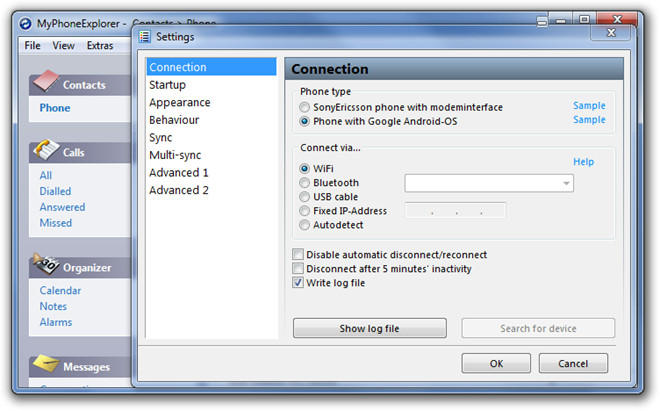Screen dimensions: 660x411
Task: Open Notes under Organizer
Action: pyautogui.click(x=53, y=306)
